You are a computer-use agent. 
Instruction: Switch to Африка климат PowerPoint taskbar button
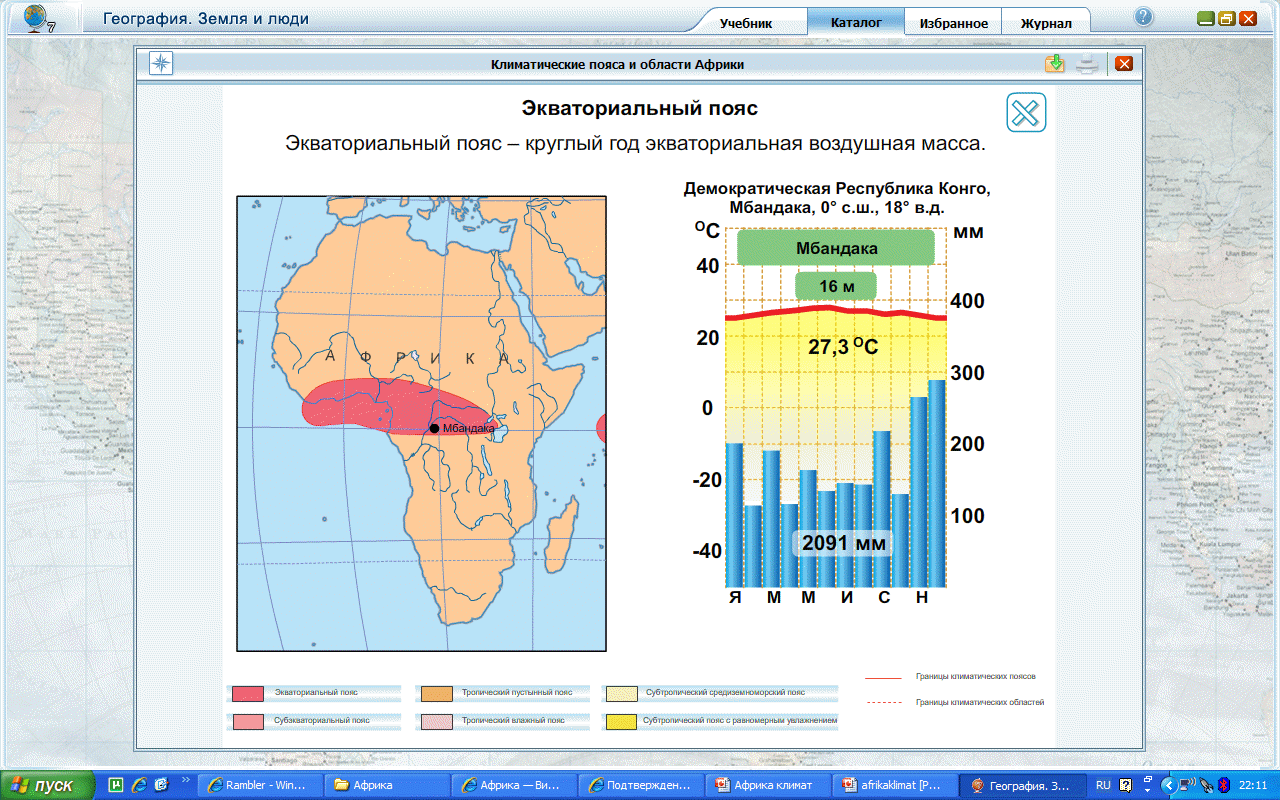pos(768,785)
